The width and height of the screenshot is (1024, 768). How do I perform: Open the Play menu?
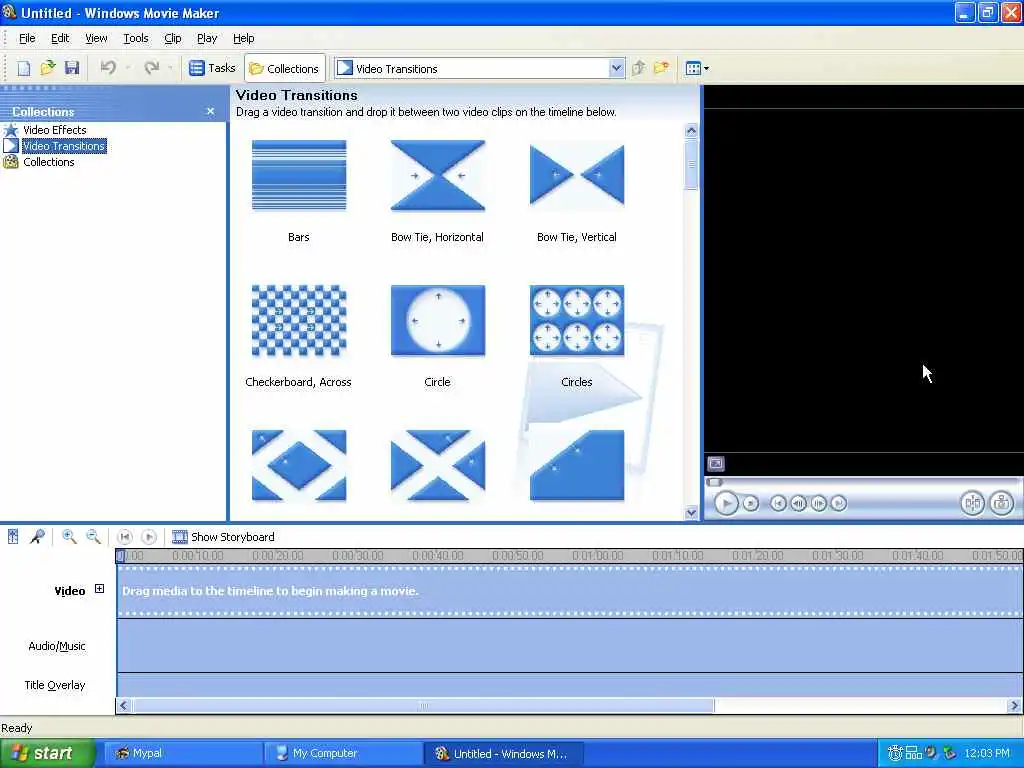click(x=207, y=38)
